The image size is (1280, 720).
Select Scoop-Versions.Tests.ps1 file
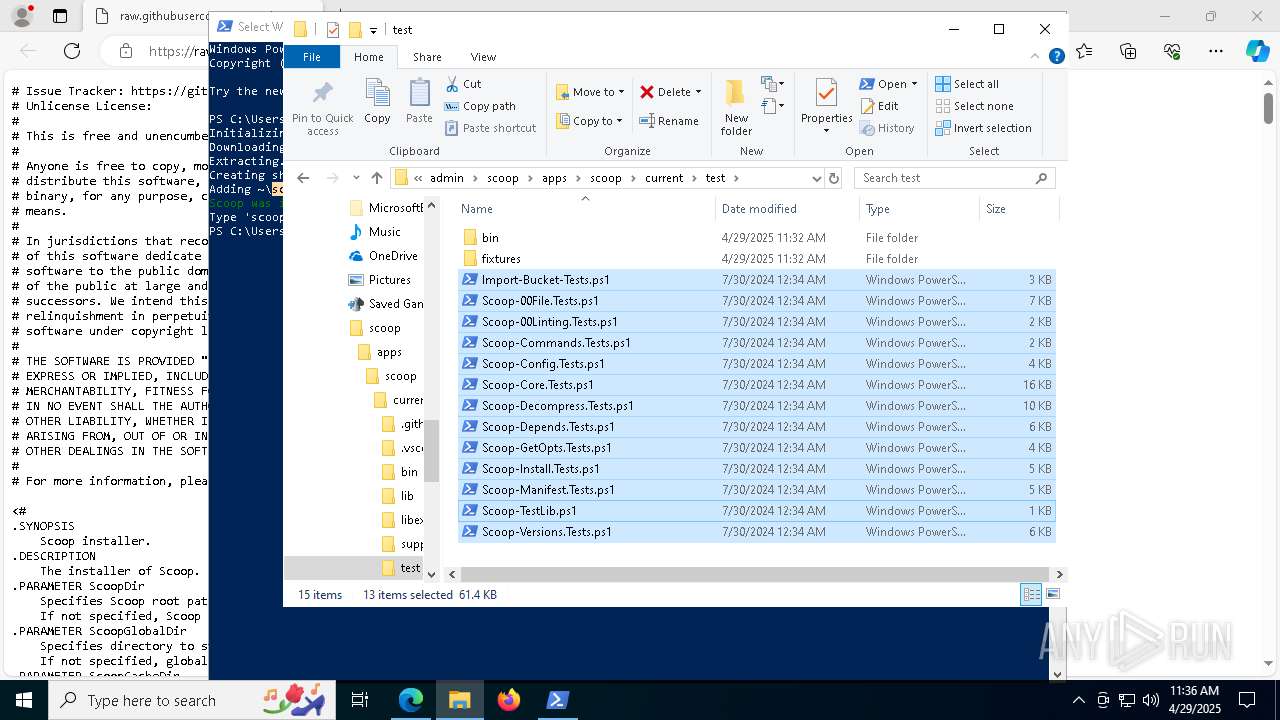756,532
